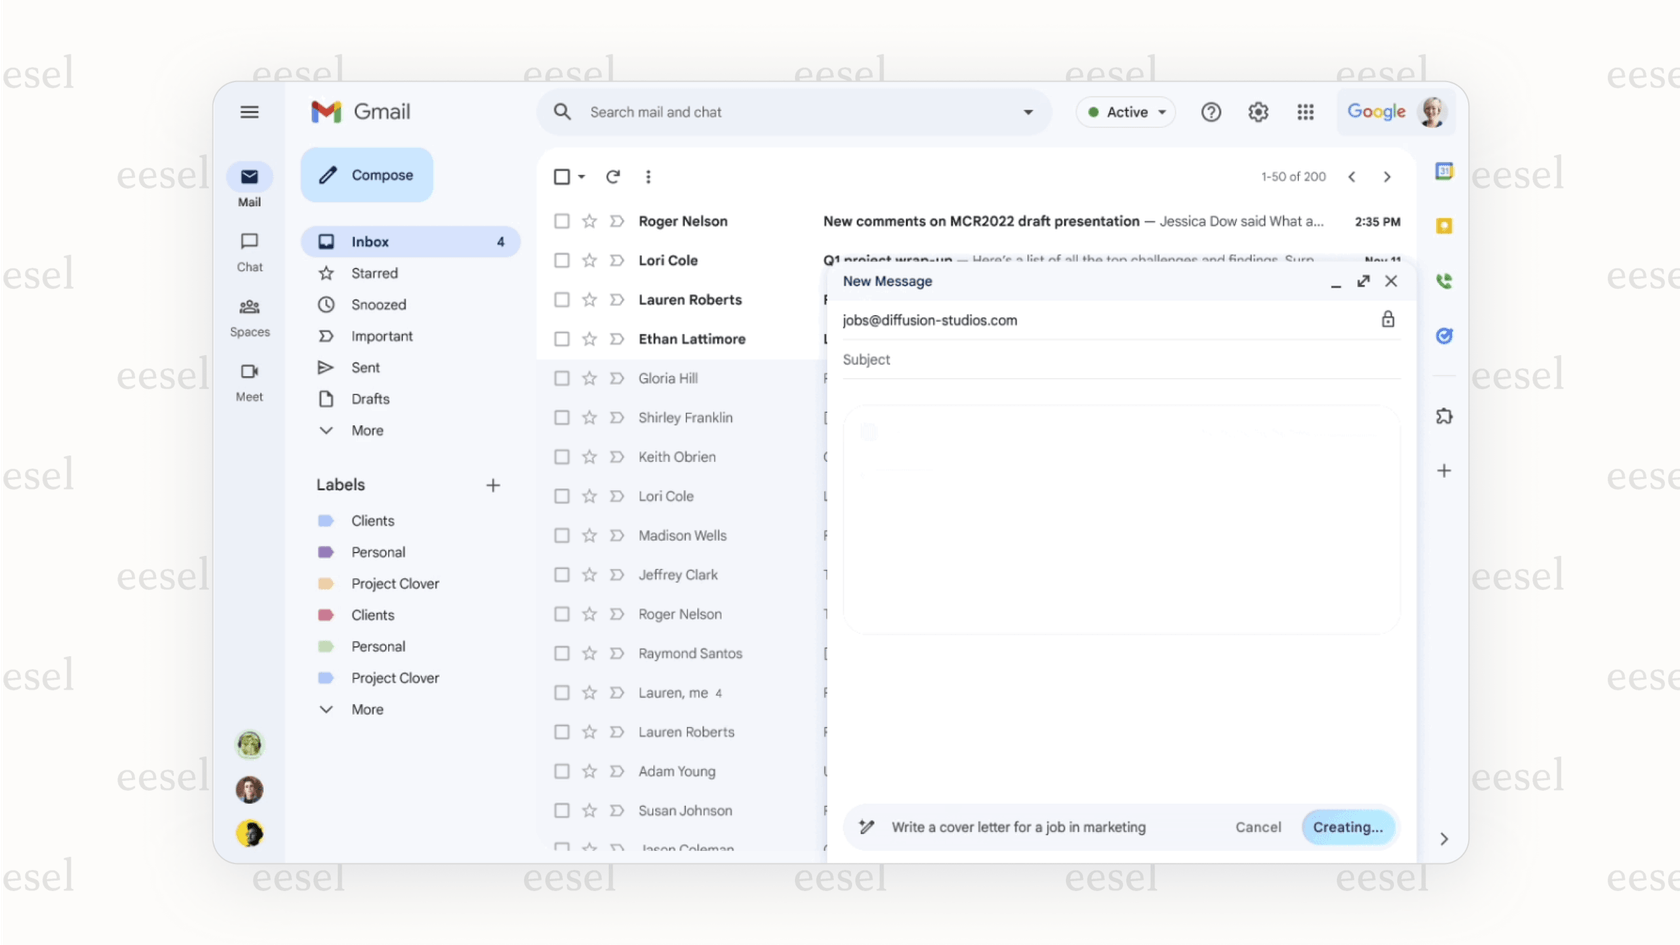Expand advanced search options in the search bar
This screenshot has width=1680, height=945.
pyautogui.click(x=1027, y=112)
